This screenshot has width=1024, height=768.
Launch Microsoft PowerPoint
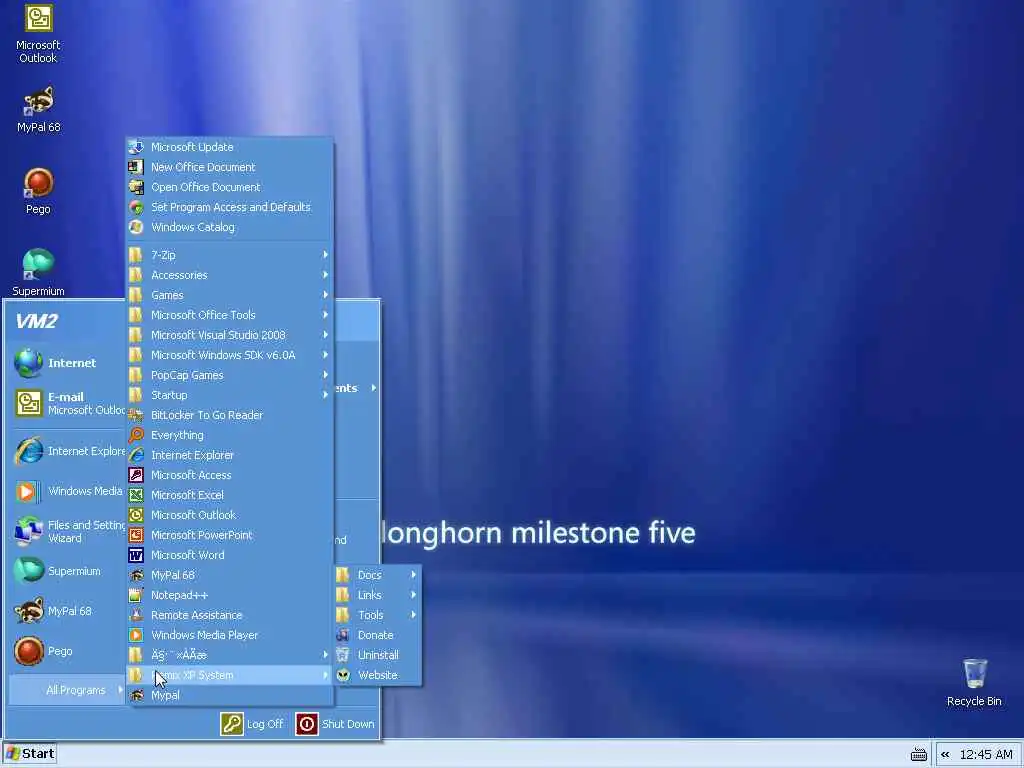tap(229, 535)
